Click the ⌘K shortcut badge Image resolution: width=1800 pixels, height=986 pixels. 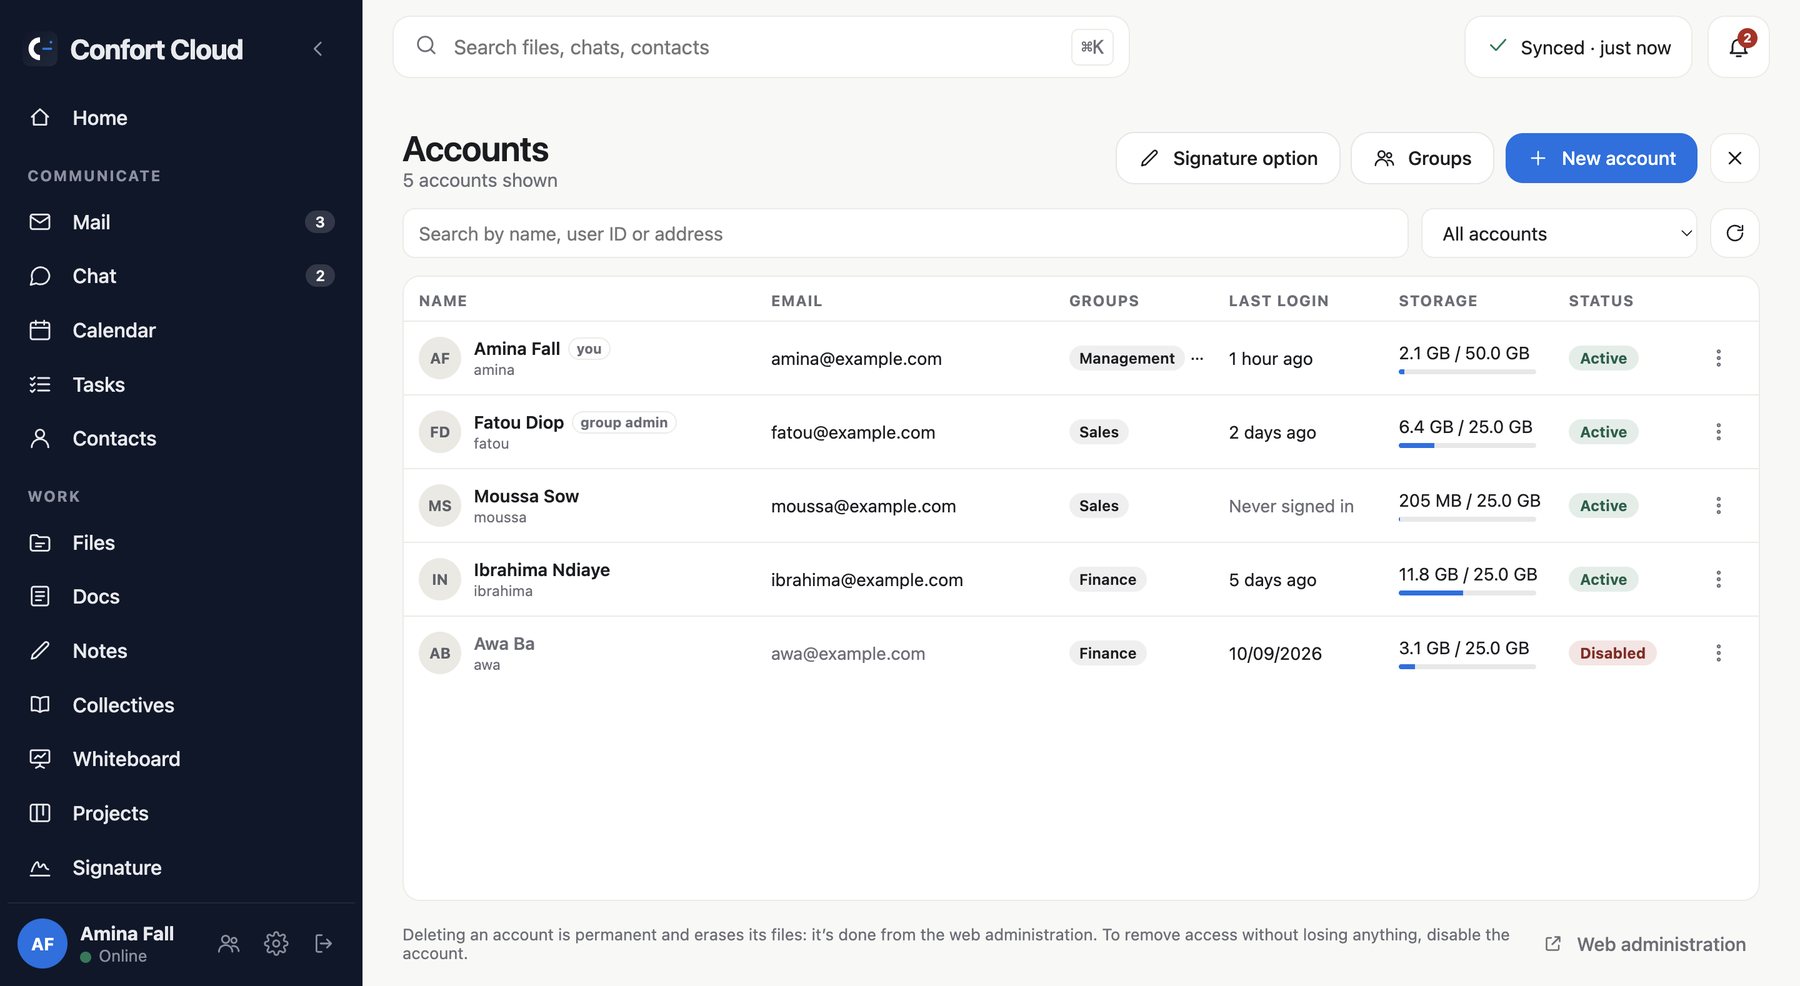[1092, 47]
